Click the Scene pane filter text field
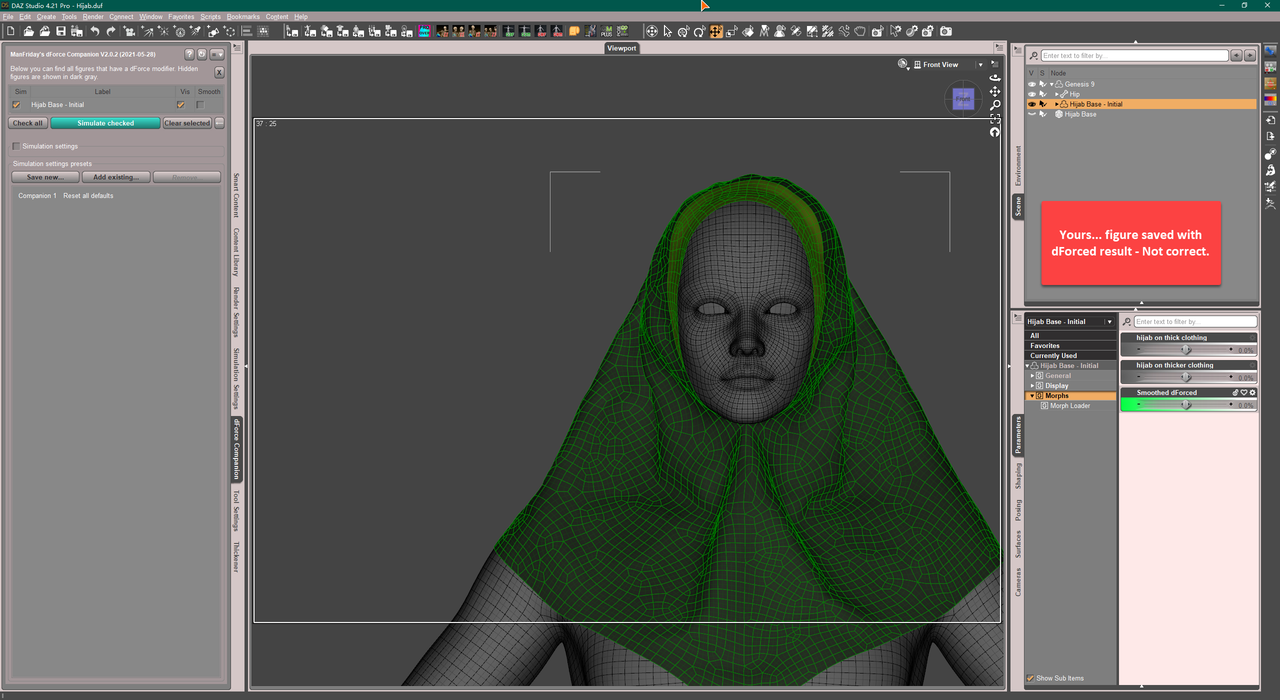 click(1134, 56)
